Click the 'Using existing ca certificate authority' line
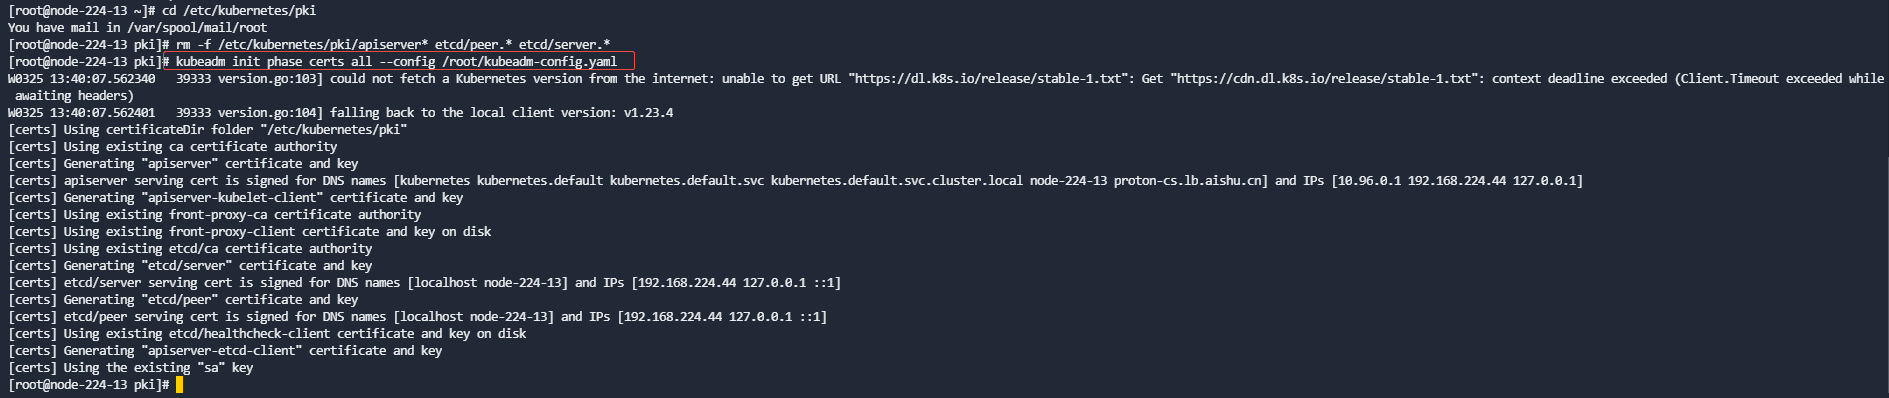 173,147
